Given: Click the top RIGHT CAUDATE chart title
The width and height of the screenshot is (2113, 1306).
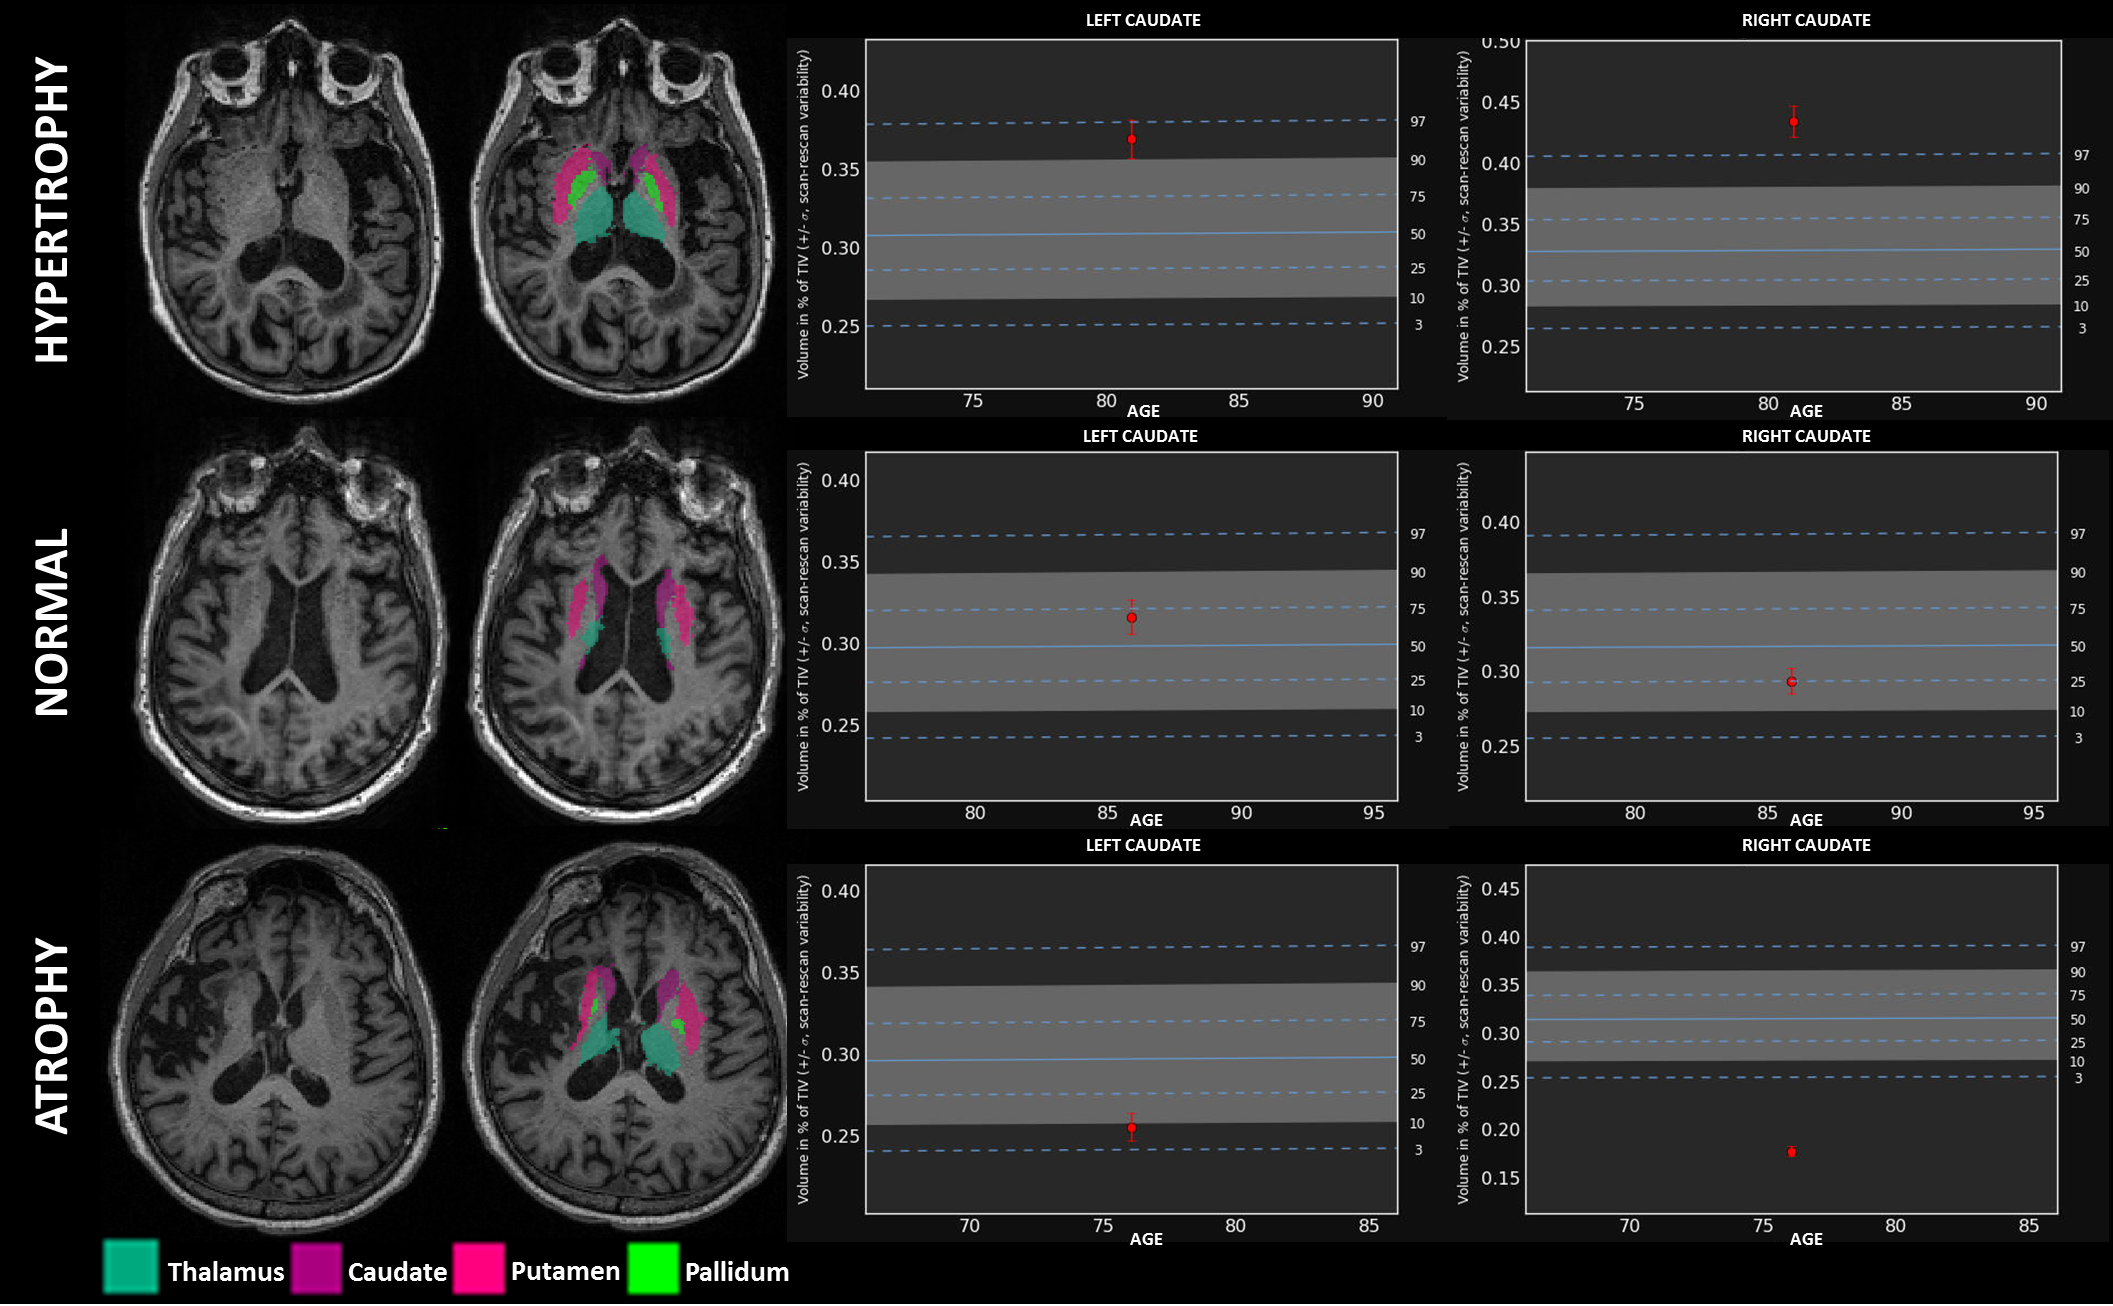Looking at the screenshot, I should click(1806, 20).
